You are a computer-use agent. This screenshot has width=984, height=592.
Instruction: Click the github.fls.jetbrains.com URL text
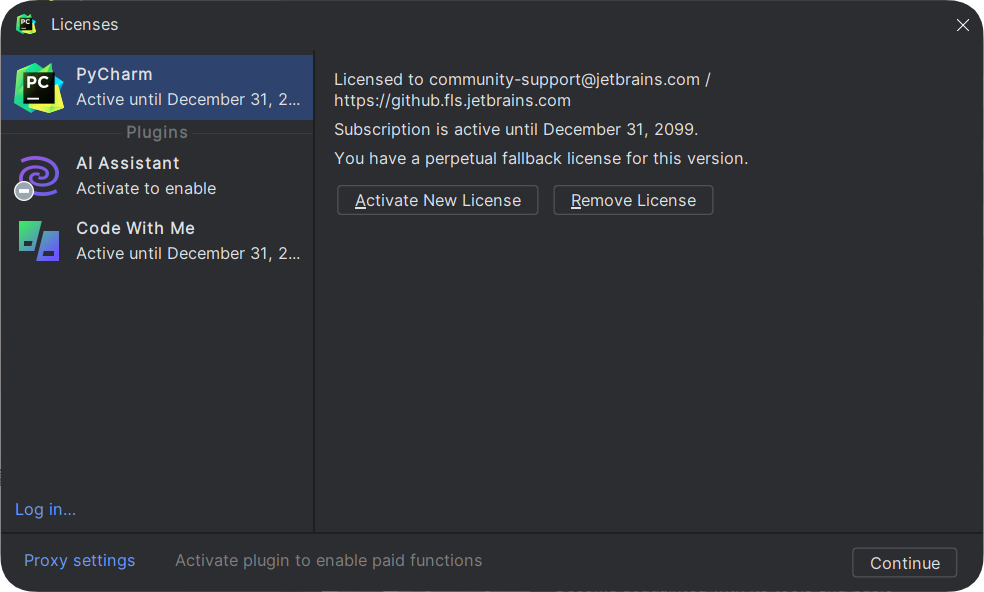click(452, 100)
